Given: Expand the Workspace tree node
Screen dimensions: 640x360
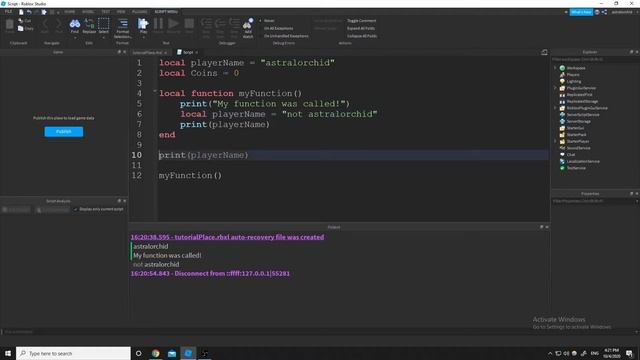Looking at the screenshot, I should click(x=555, y=68).
